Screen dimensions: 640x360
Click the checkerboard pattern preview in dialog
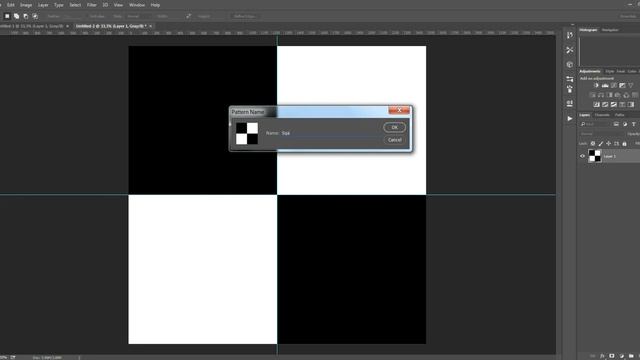pos(247,133)
